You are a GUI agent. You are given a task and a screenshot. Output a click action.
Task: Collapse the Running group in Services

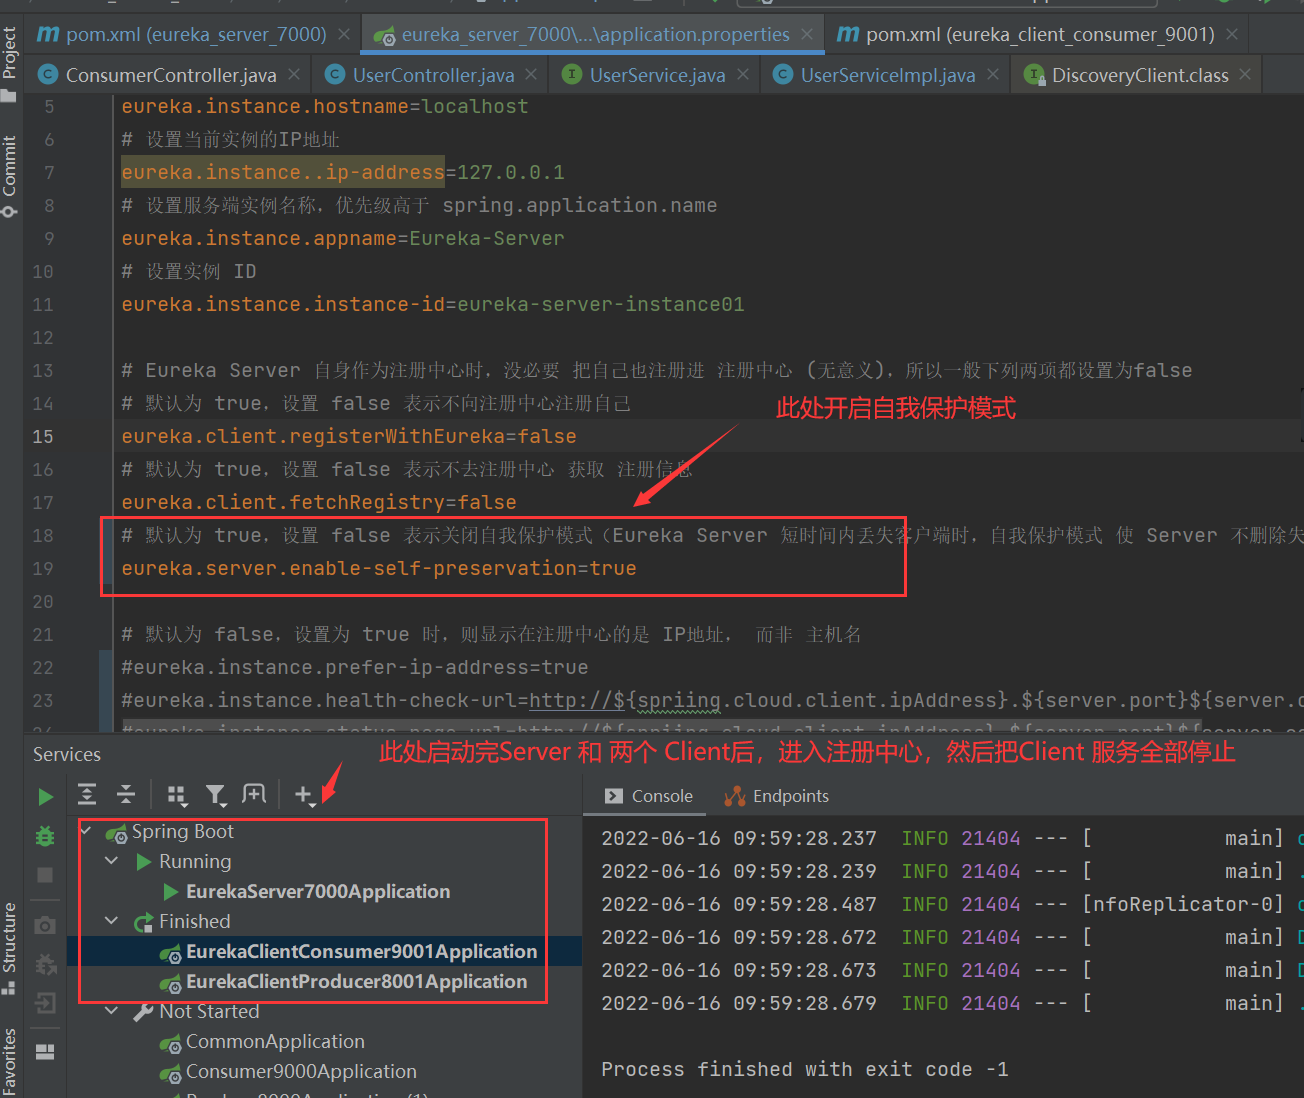[x=112, y=861]
